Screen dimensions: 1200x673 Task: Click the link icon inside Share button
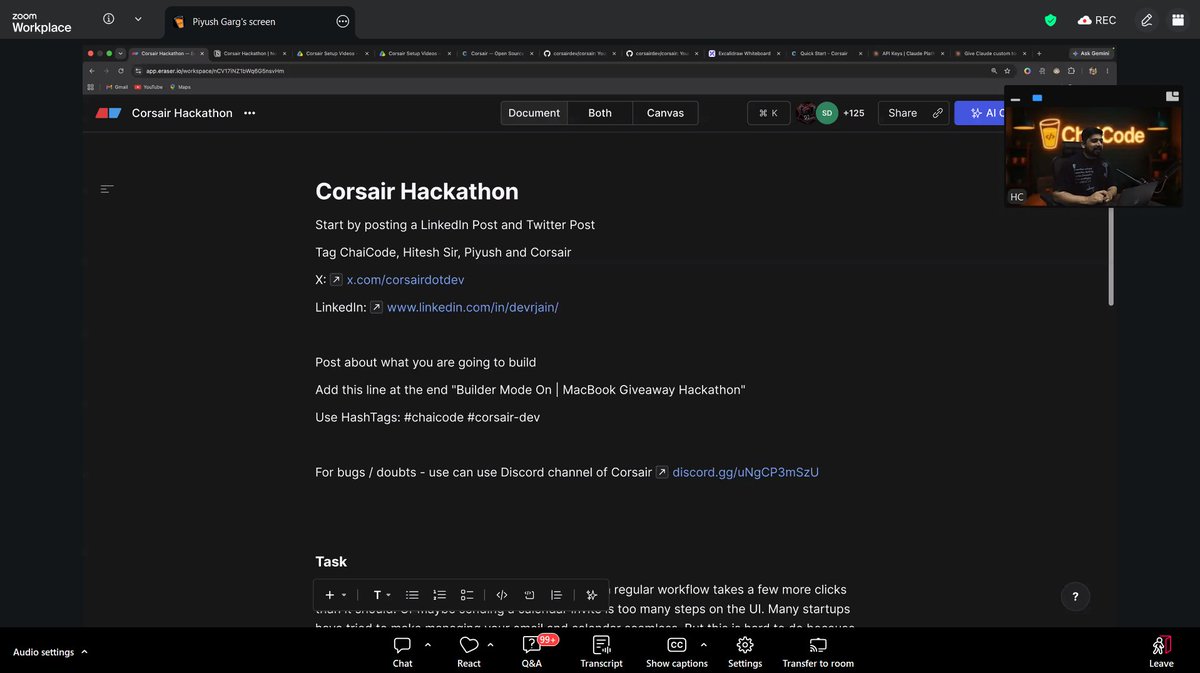coord(937,113)
